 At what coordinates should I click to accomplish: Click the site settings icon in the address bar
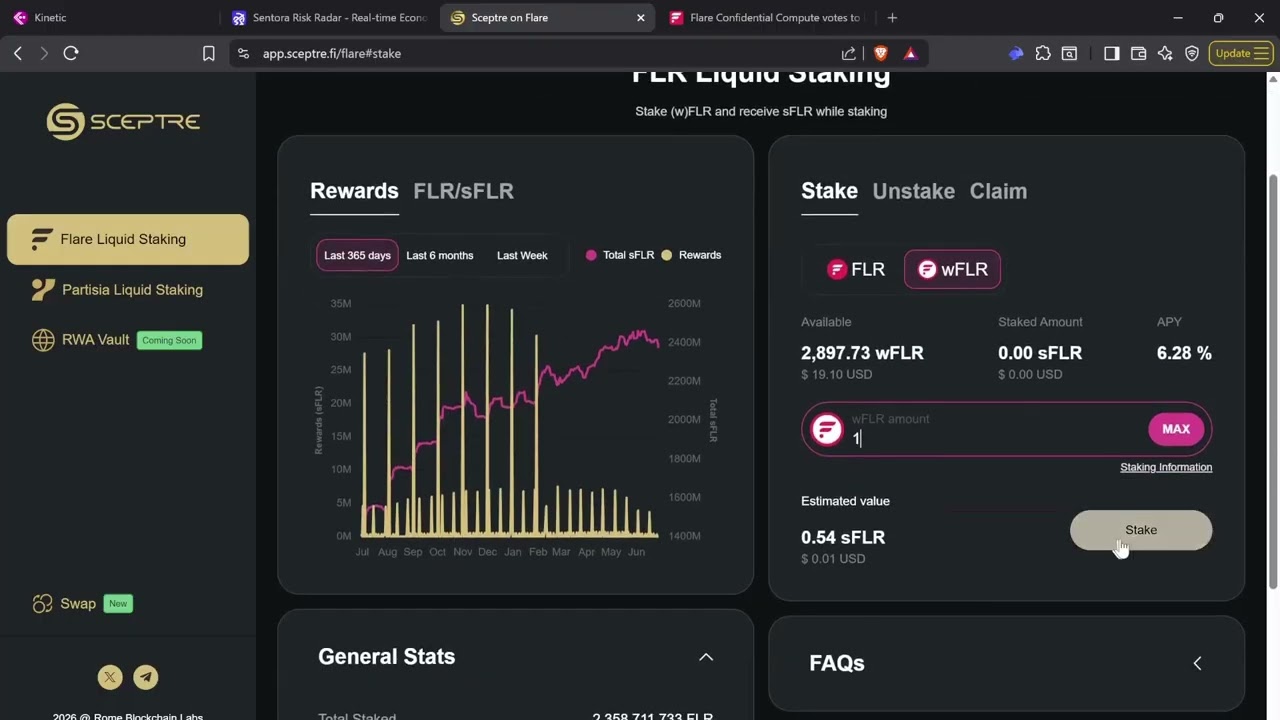(243, 53)
